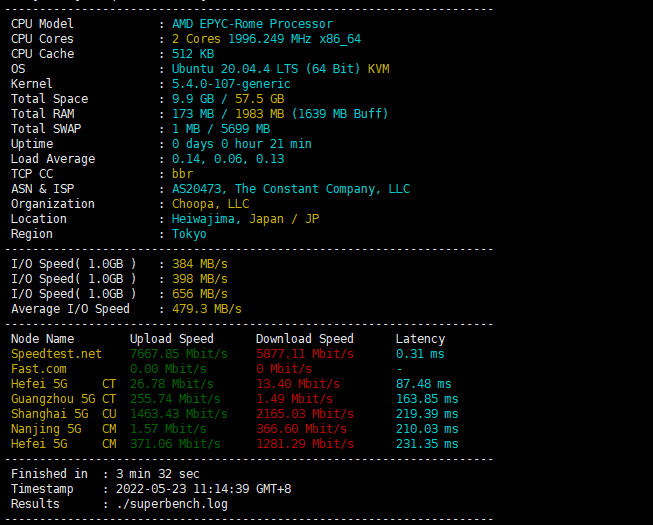Click the Total SWAP value 1 MB / 5699 MB
This screenshot has height=525, width=653.
221,129
